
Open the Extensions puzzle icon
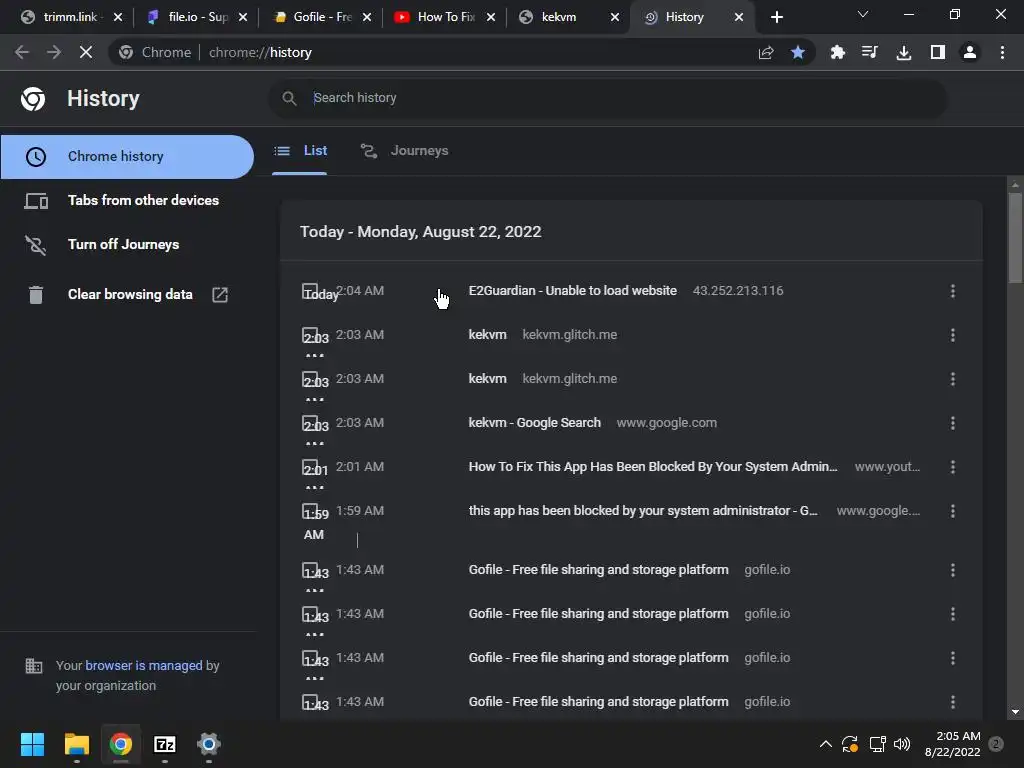pyautogui.click(x=837, y=52)
